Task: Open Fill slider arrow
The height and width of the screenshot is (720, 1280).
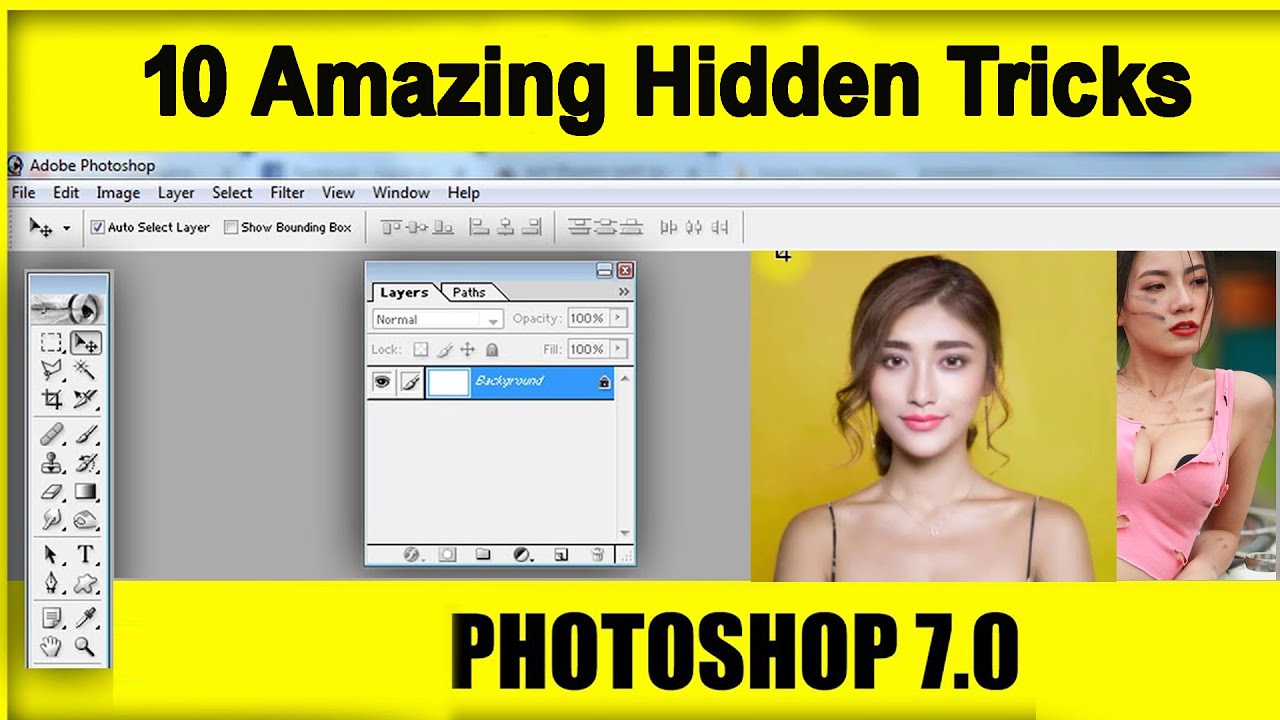Action: [x=618, y=349]
